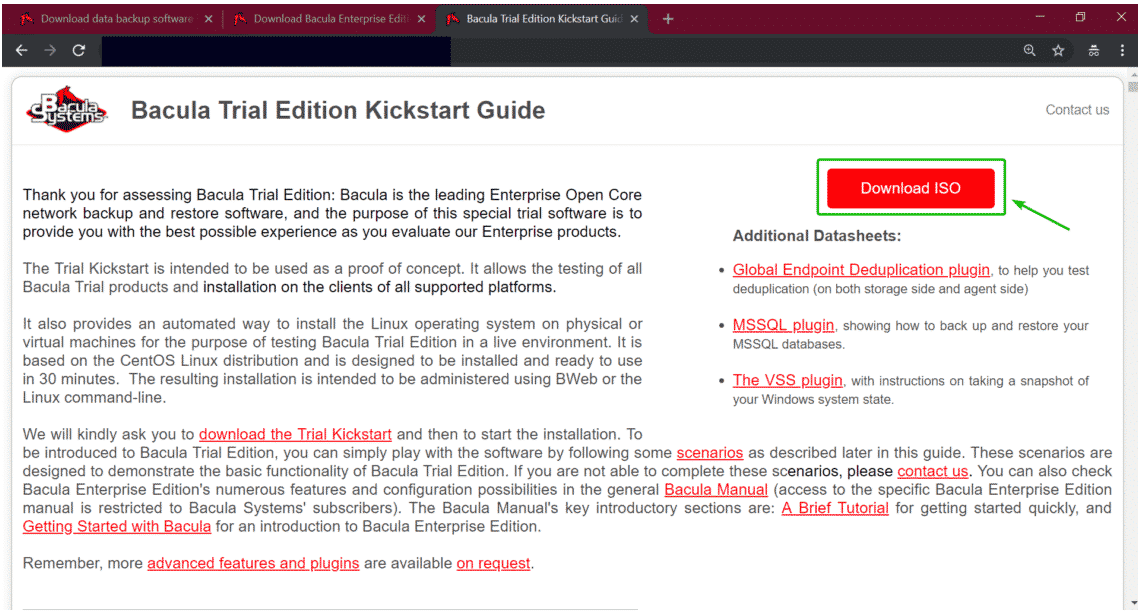Image resolution: width=1138 pixels, height=612 pixels.
Task: Close the 'Download Bacula Enterprise Edition' tab
Action: coord(422,19)
